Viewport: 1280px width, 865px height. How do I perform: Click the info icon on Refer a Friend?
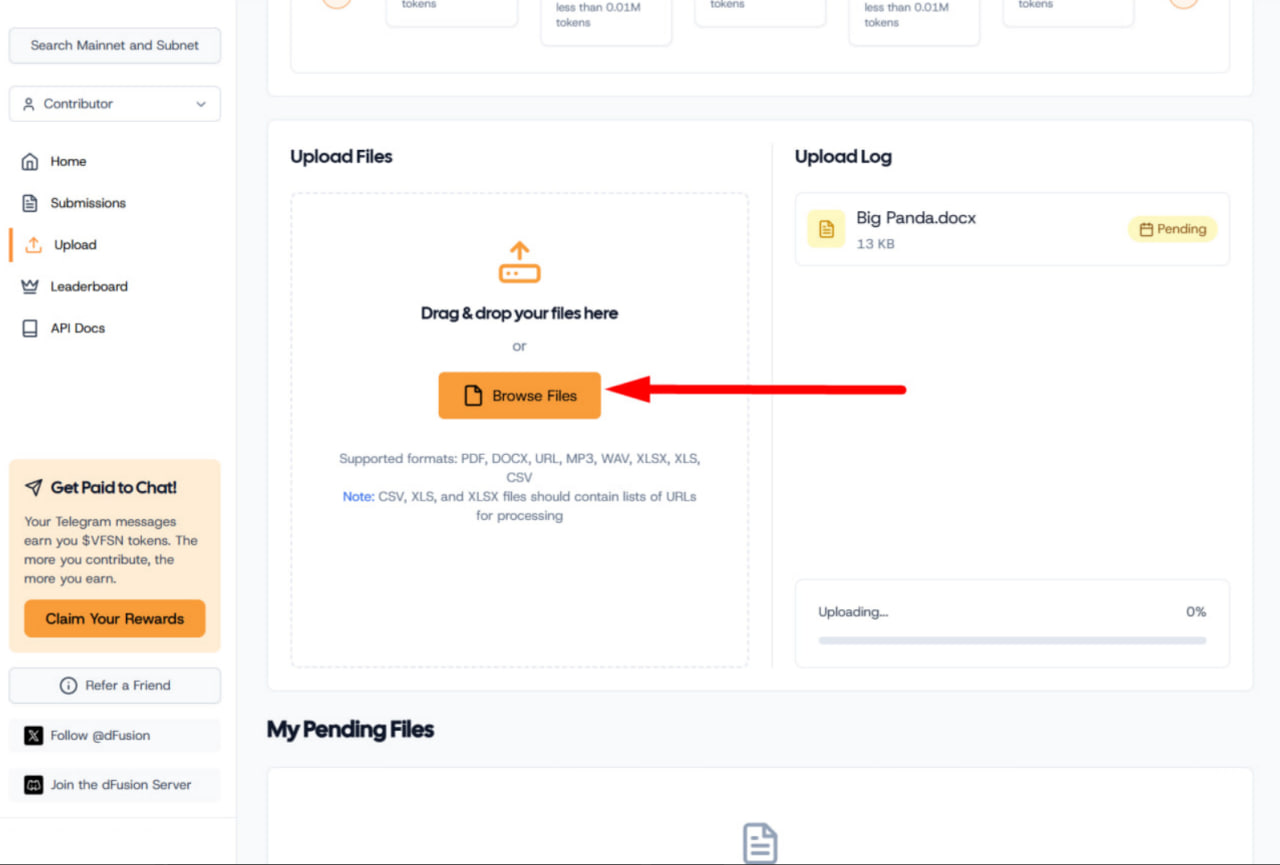(x=68, y=686)
